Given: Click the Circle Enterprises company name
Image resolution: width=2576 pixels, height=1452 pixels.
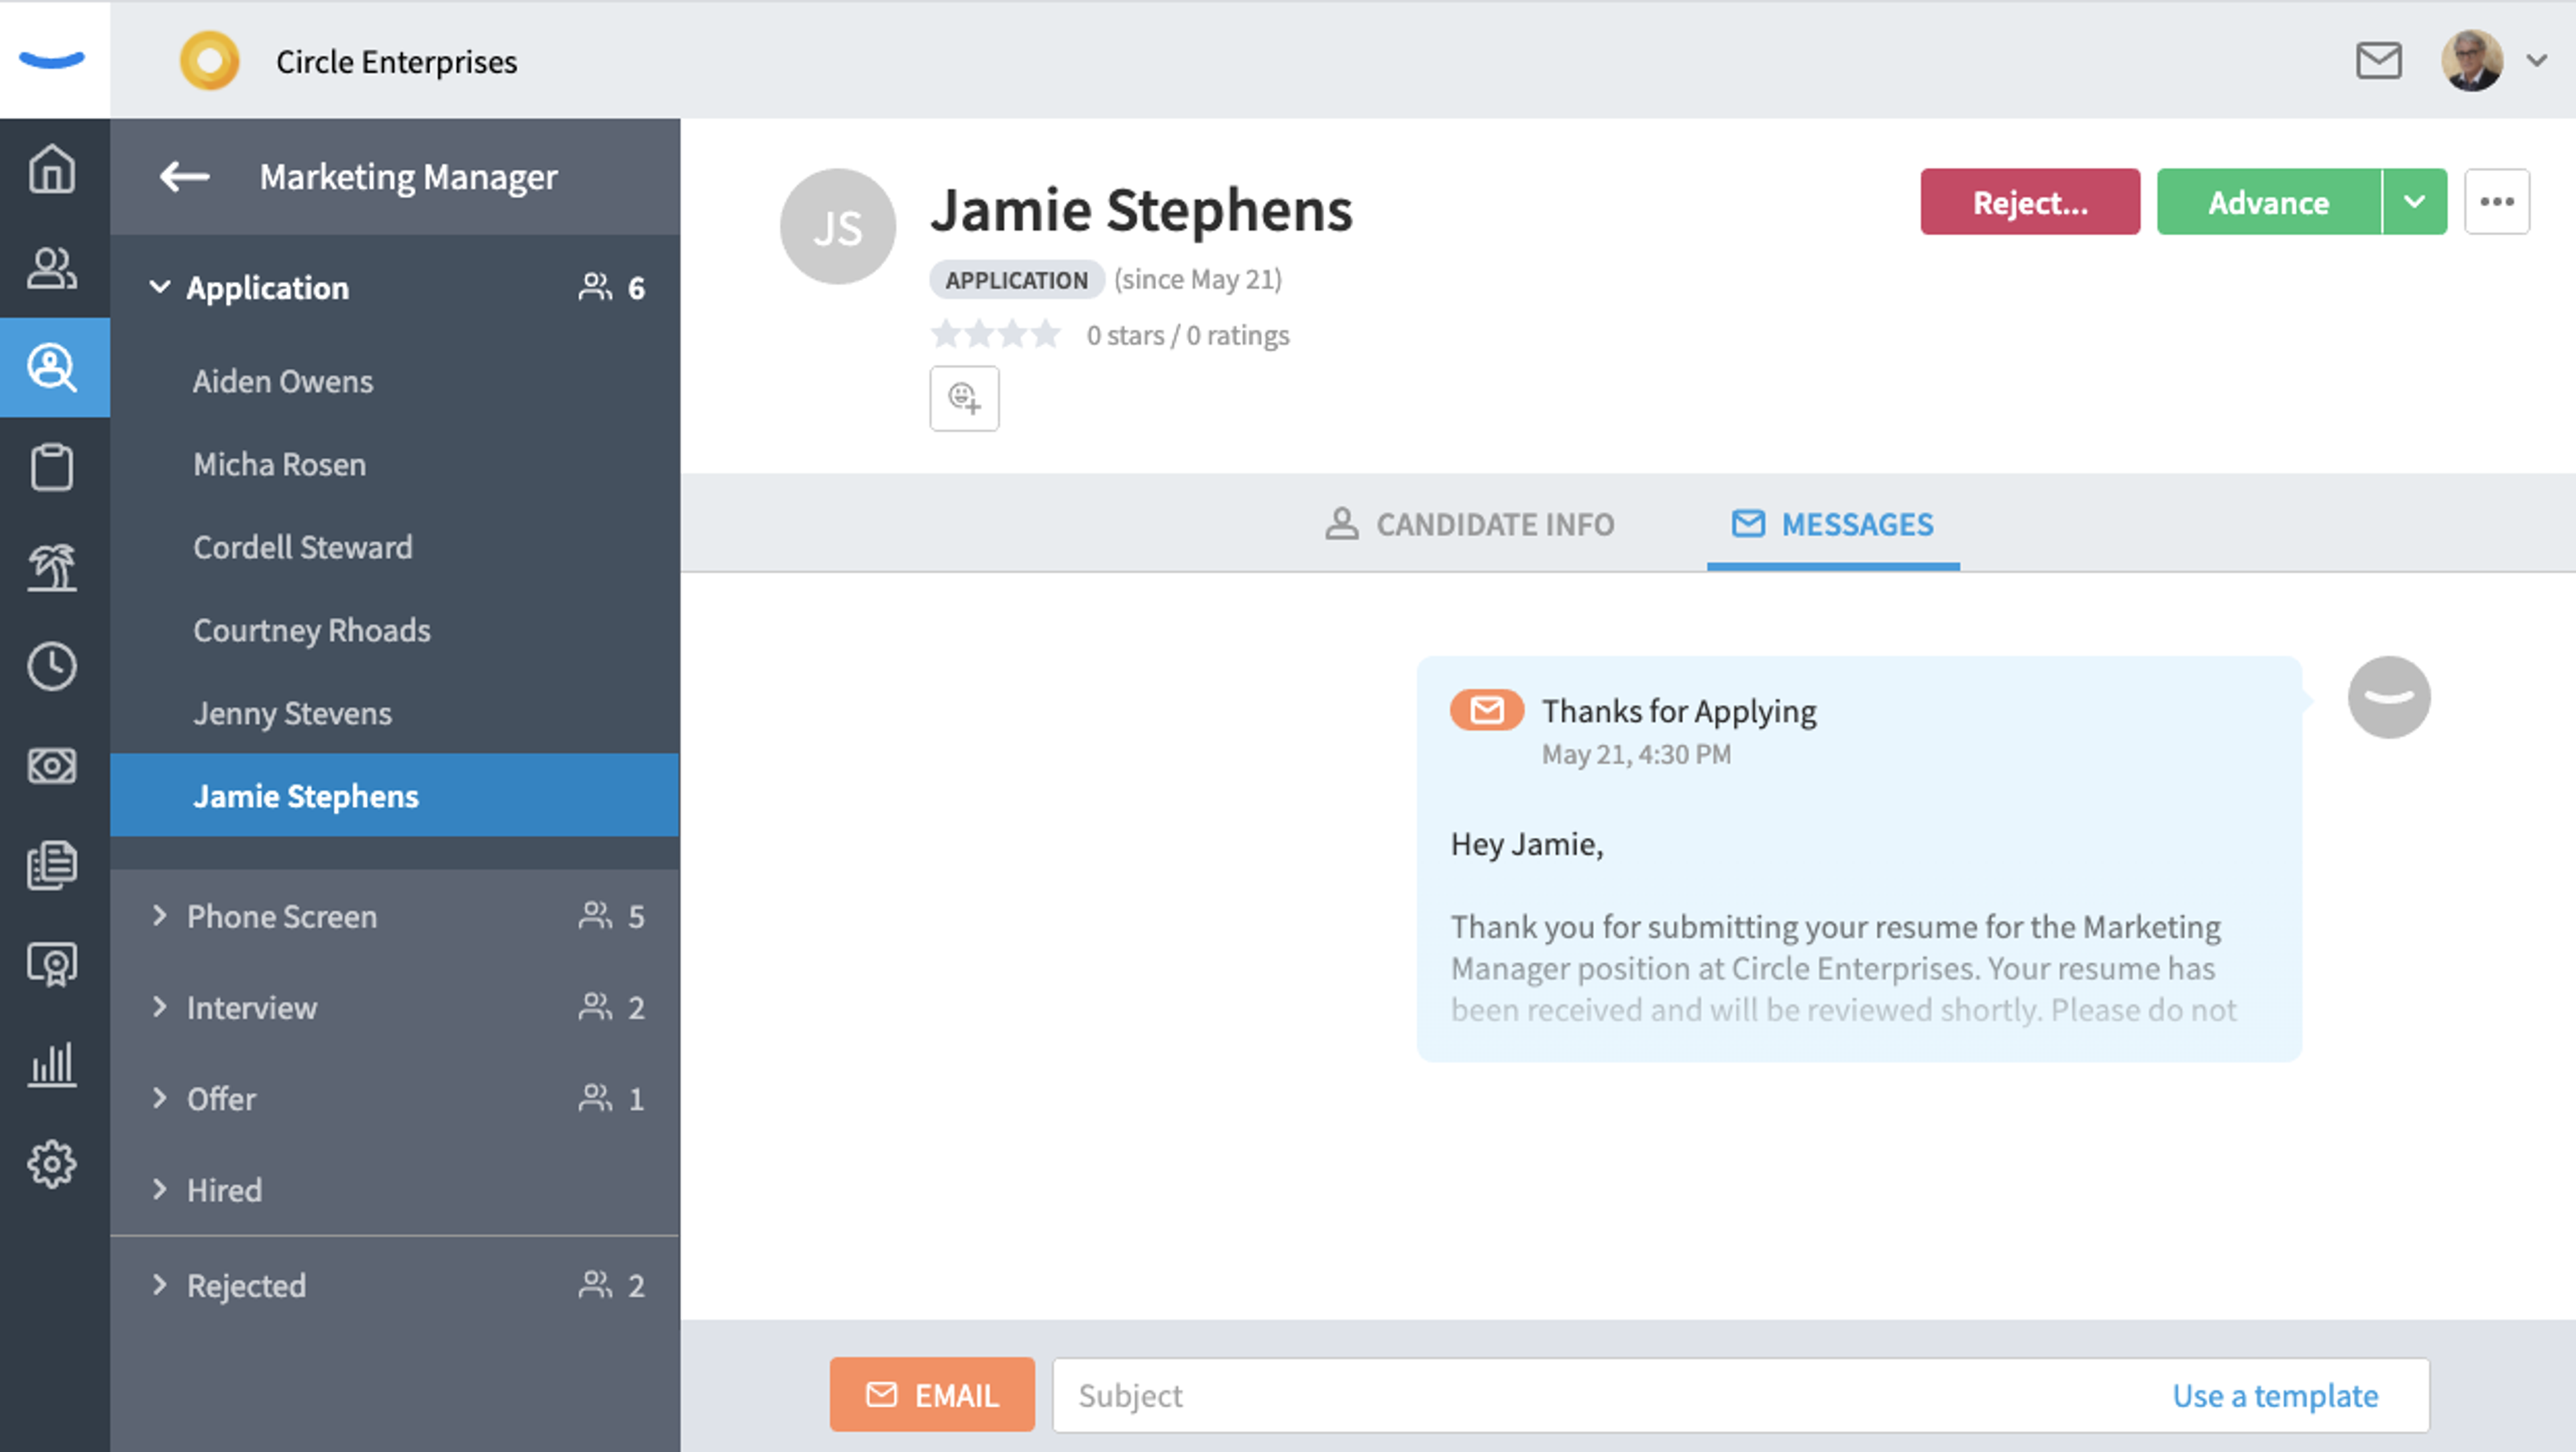Looking at the screenshot, I should pos(396,62).
